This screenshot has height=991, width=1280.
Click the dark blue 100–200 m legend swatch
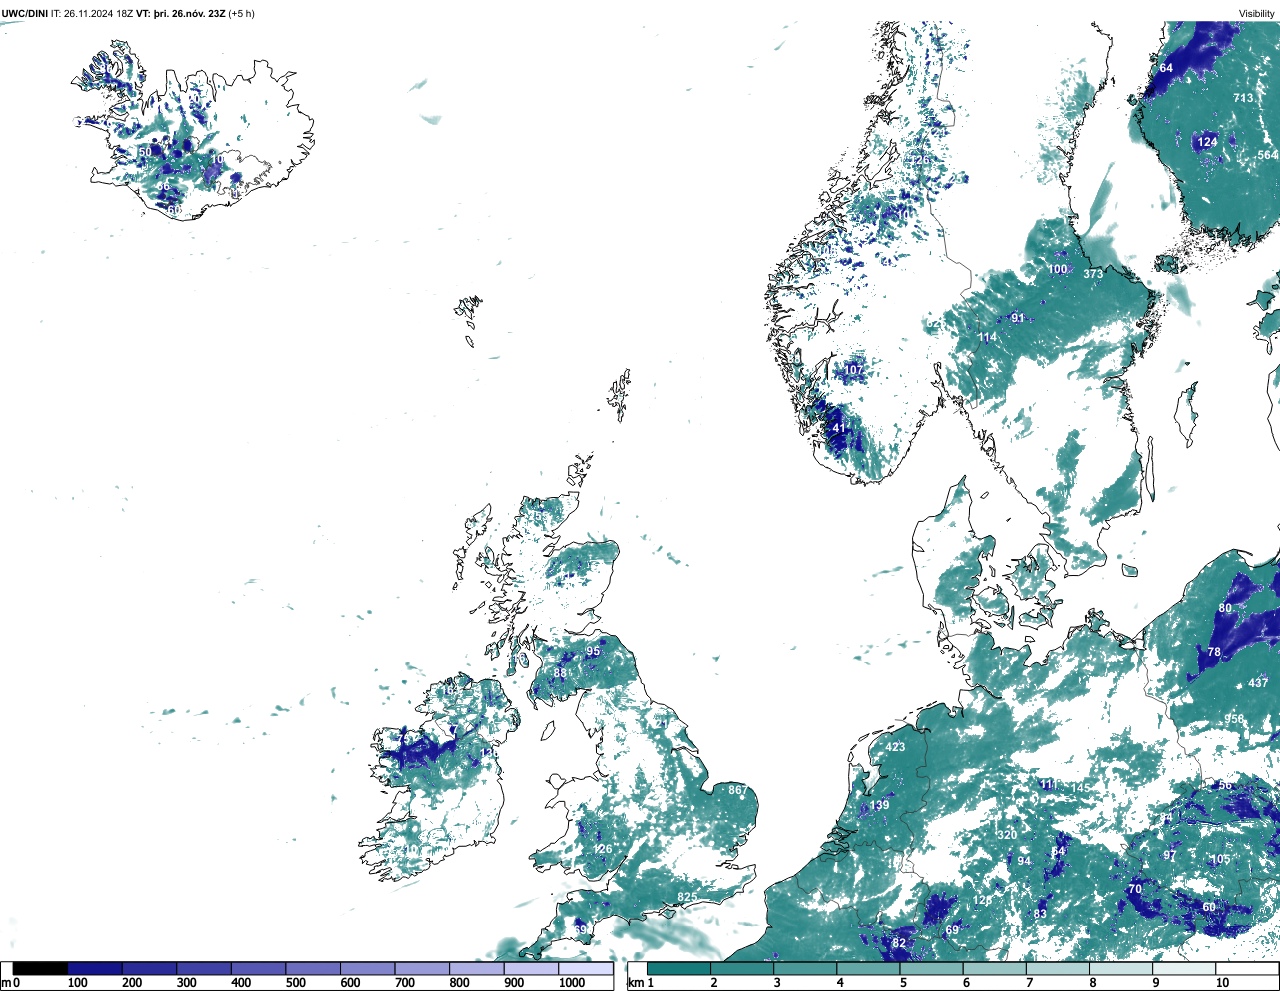(x=95, y=968)
